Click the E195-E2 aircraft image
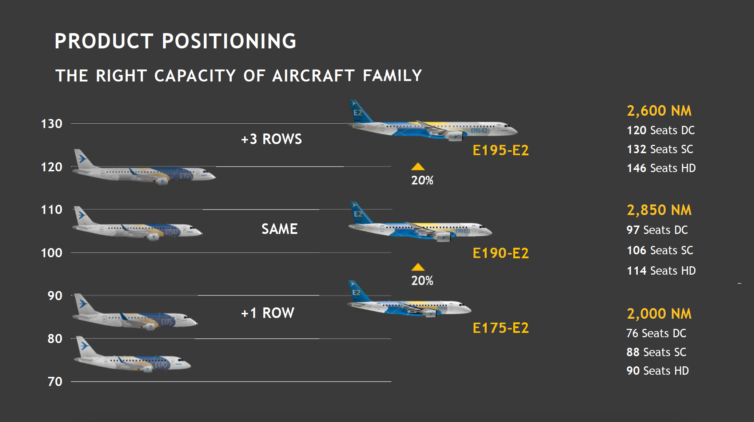This screenshot has height=422, width=754. (433, 121)
